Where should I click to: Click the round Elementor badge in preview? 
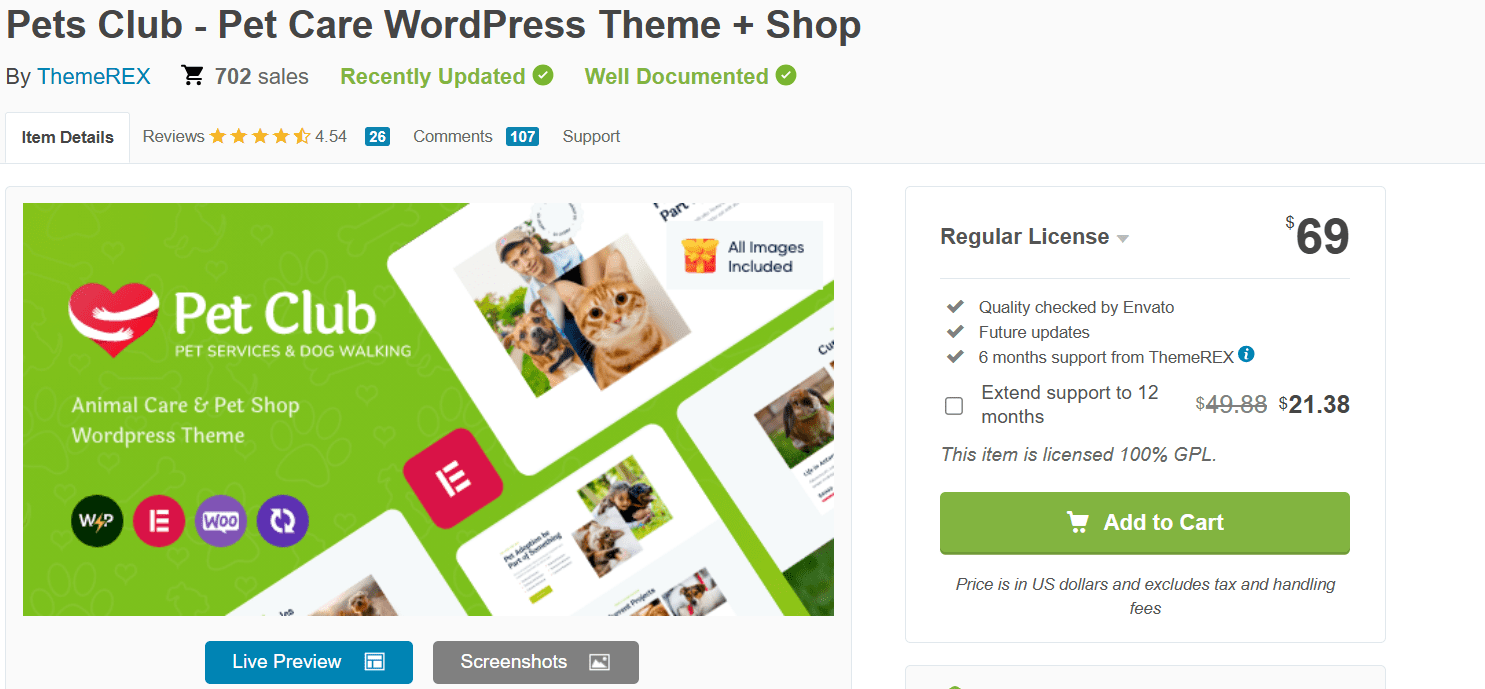(159, 521)
